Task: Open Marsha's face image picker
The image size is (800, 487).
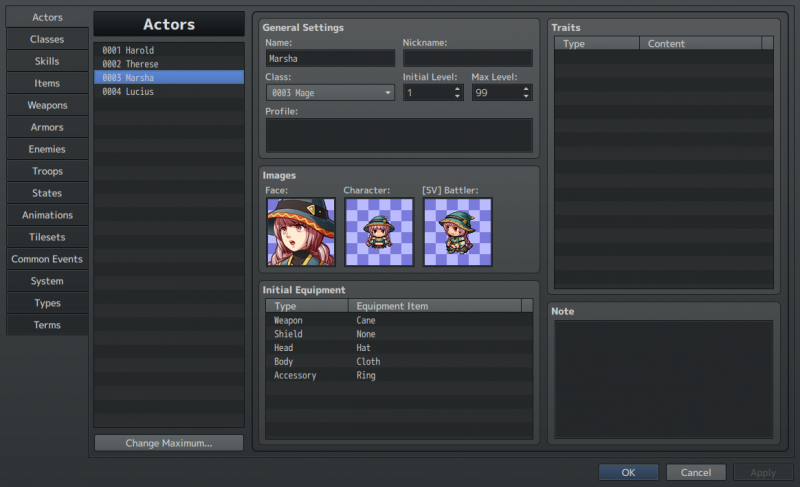Action: (301, 232)
